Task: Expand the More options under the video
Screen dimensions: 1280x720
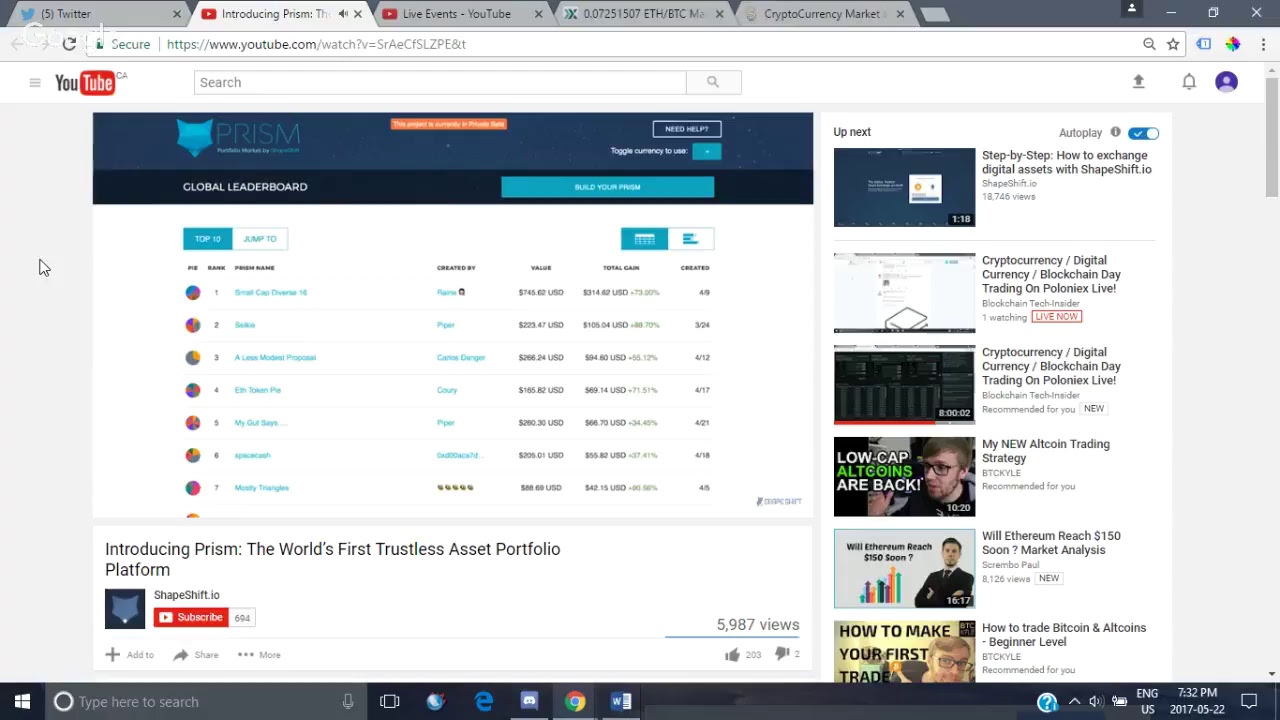Action: (x=259, y=655)
